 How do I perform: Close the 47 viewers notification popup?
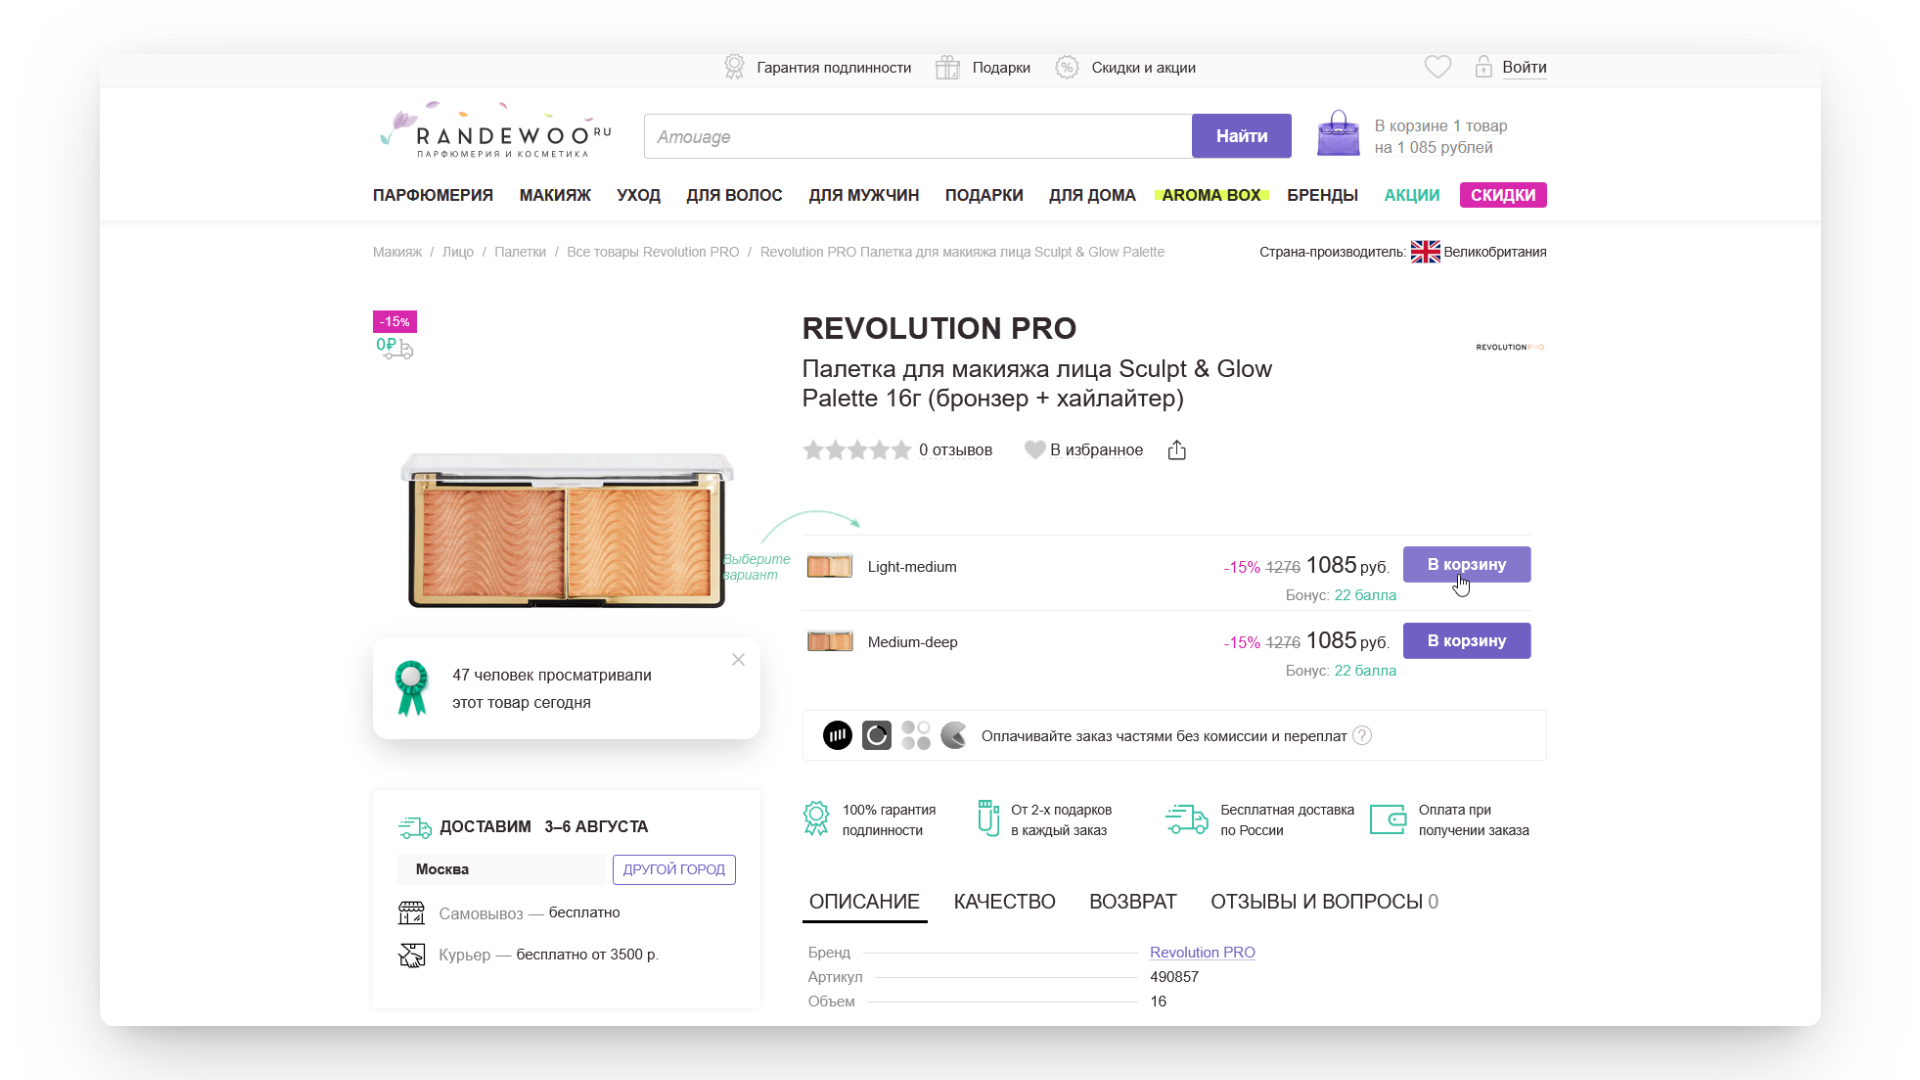coord(738,660)
